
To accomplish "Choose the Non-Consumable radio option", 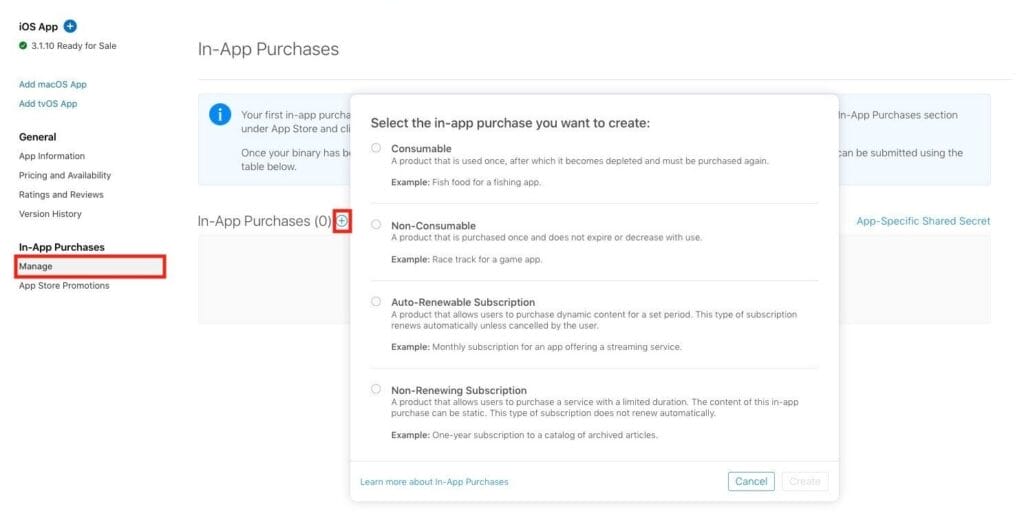I will pyautogui.click(x=376, y=225).
